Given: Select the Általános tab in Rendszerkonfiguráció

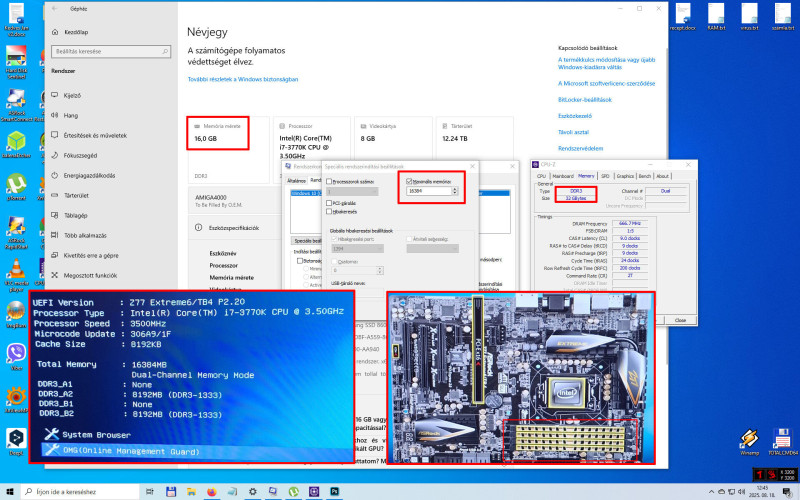Looking at the screenshot, I should click(x=296, y=181).
